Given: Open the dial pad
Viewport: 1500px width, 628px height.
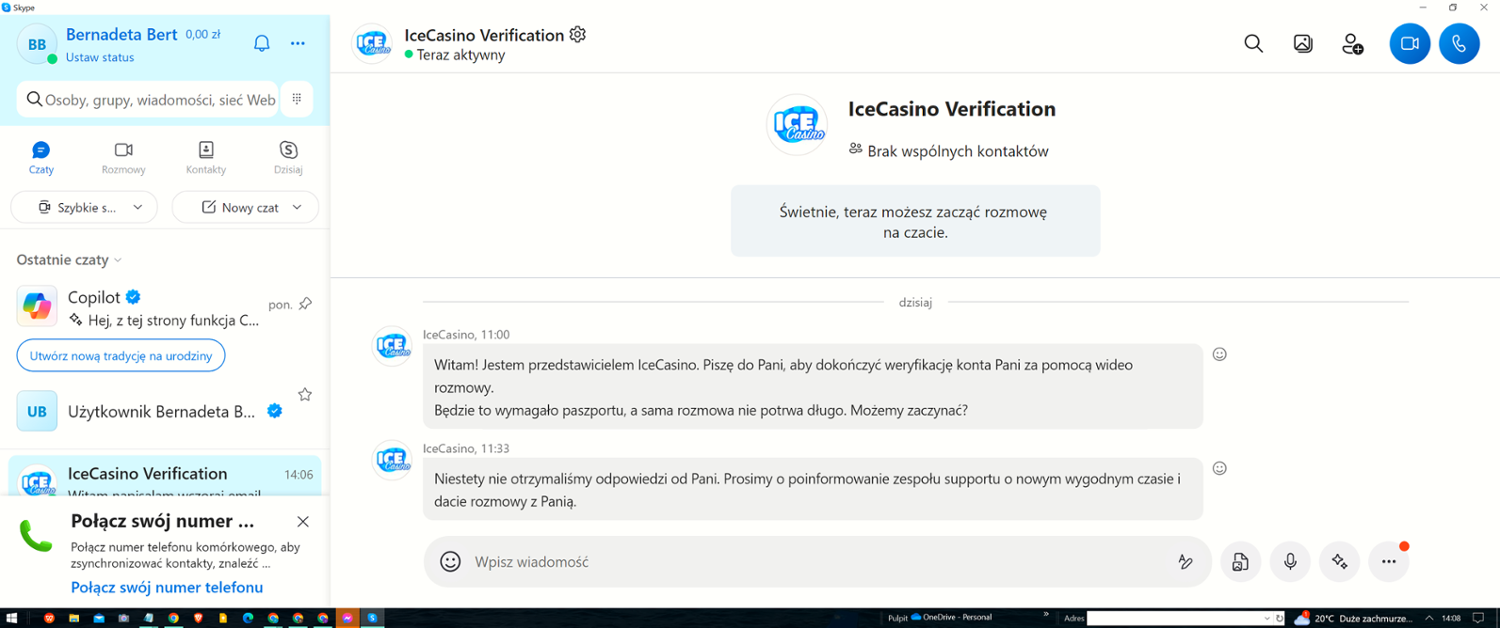Looking at the screenshot, I should point(297,99).
